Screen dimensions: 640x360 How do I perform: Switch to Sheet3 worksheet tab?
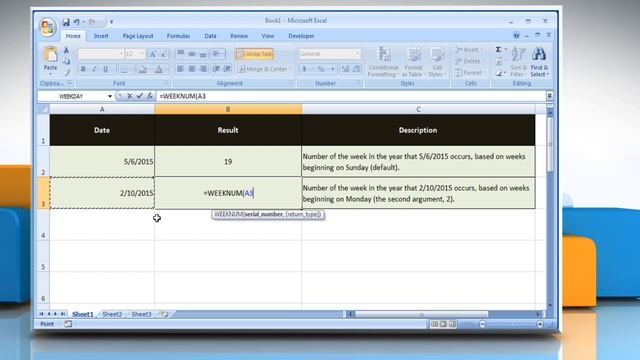pos(141,314)
